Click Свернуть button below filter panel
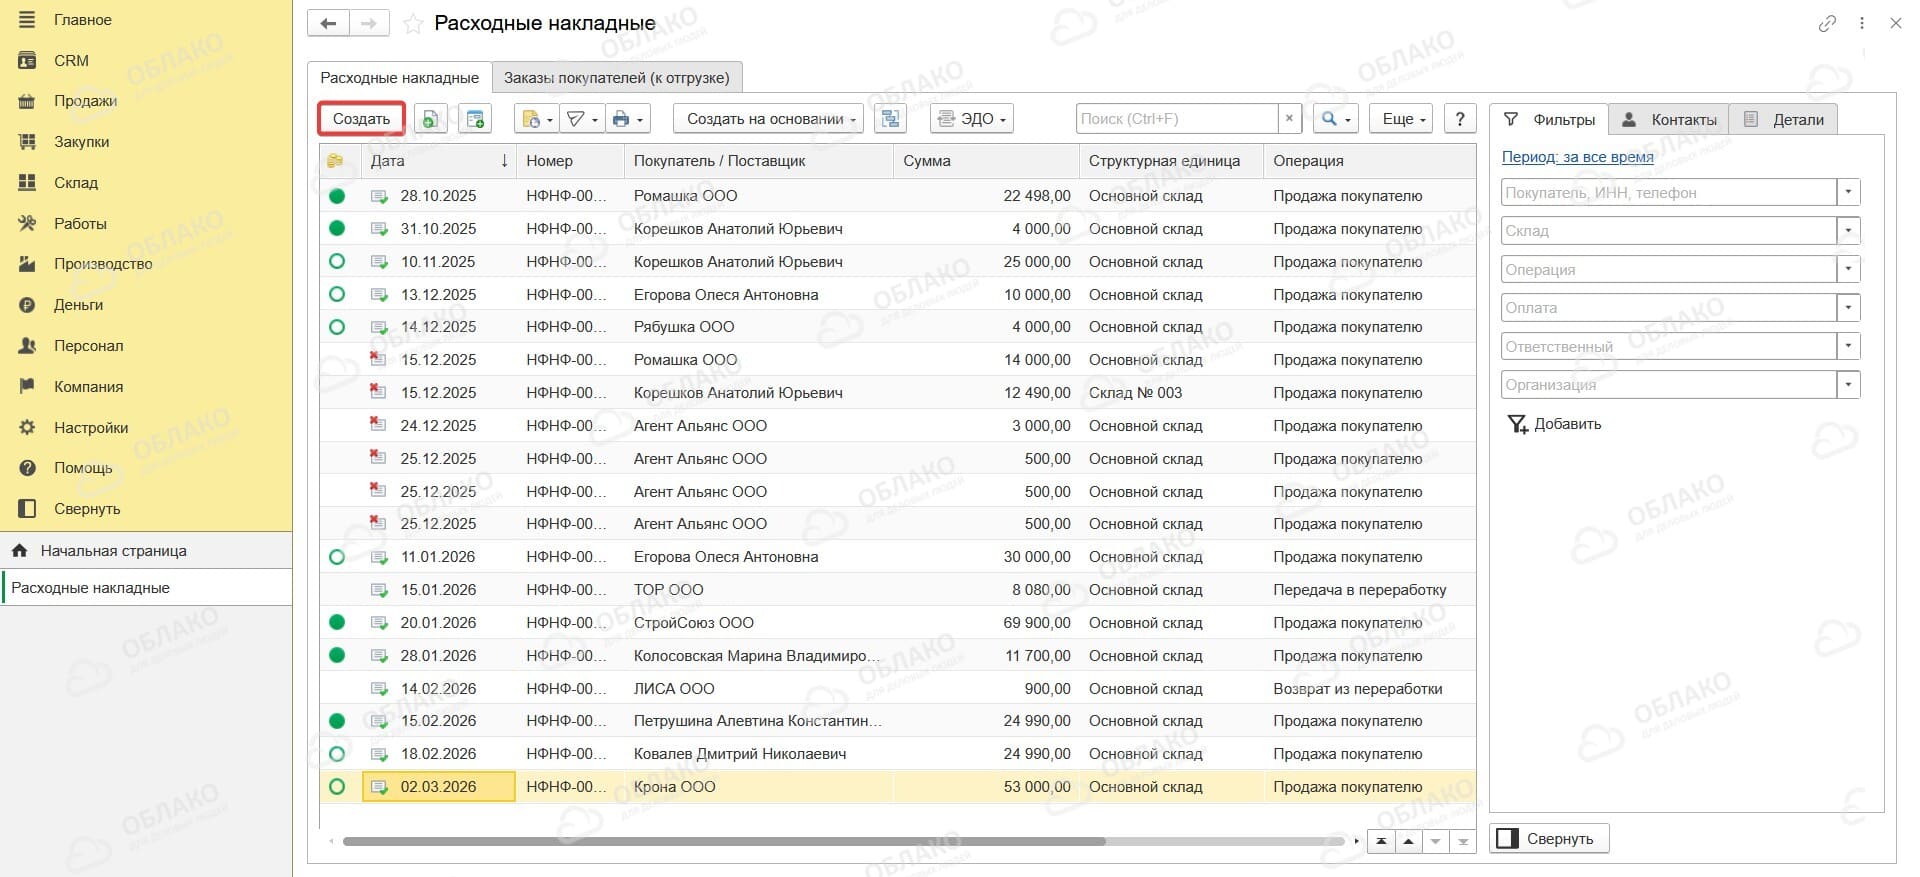 1549,839
